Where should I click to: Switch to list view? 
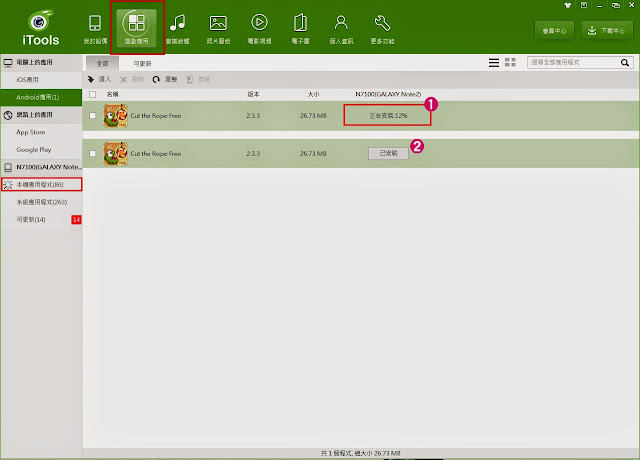(x=494, y=62)
